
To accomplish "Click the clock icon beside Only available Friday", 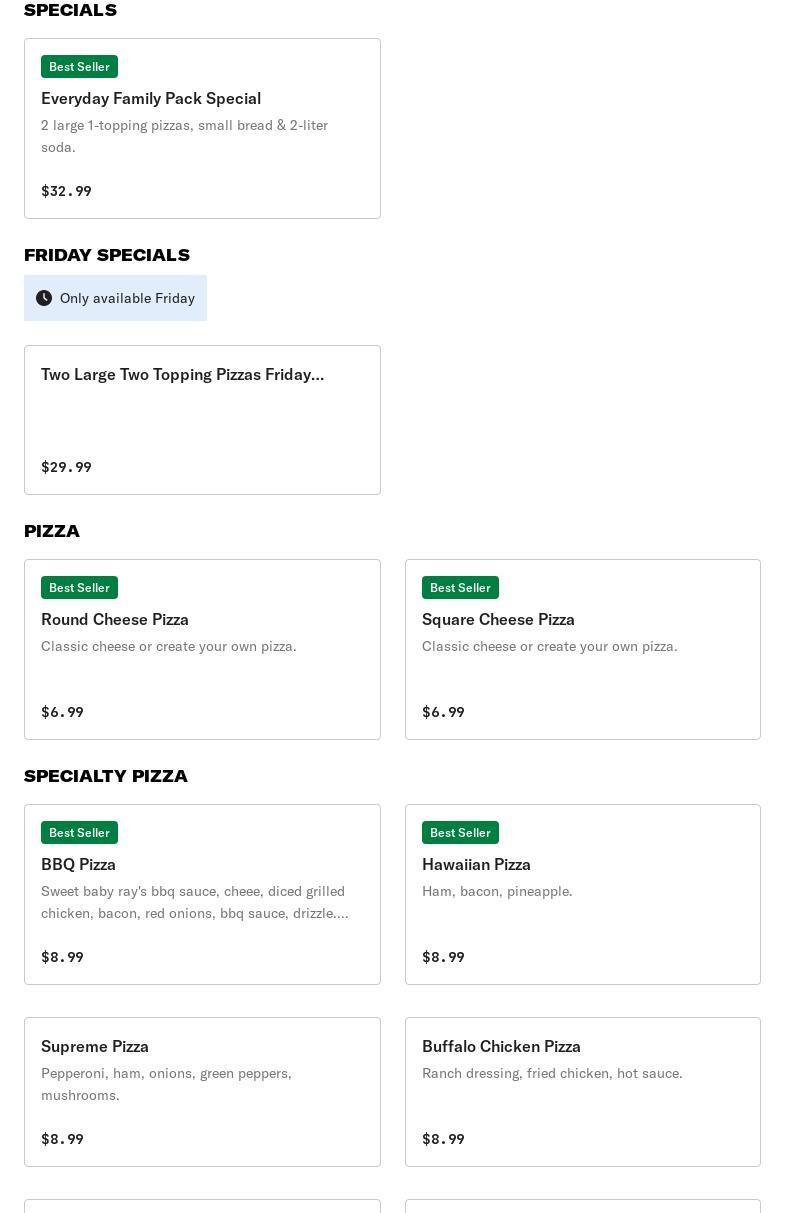I will click(44, 298).
